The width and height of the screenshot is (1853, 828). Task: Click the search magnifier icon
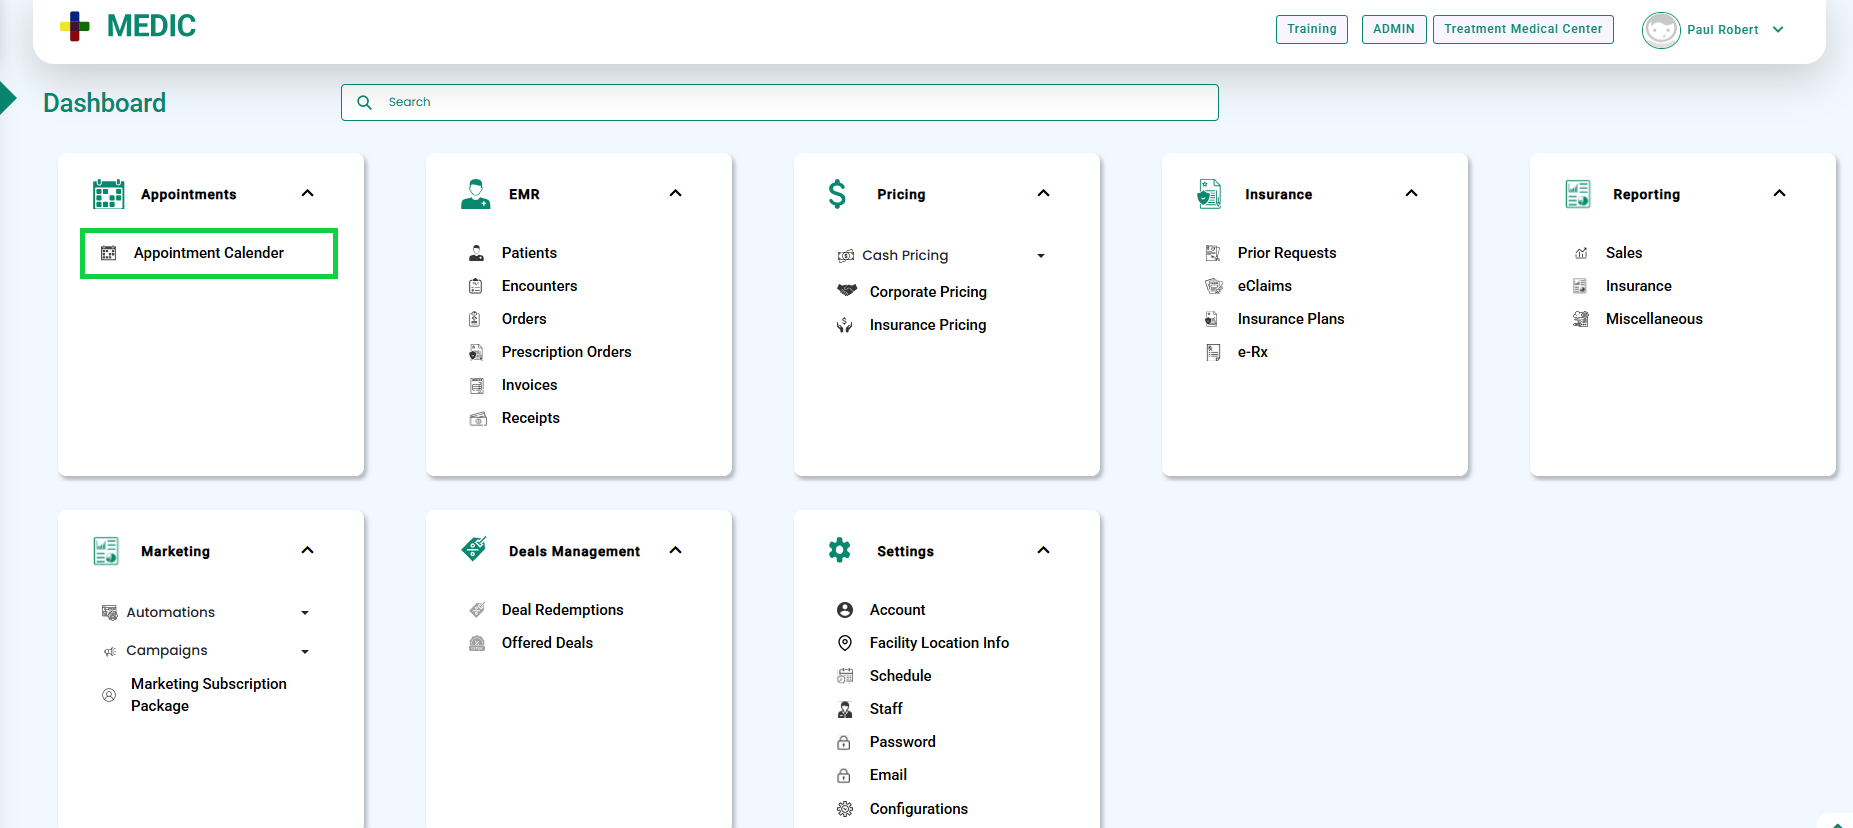point(365,102)
